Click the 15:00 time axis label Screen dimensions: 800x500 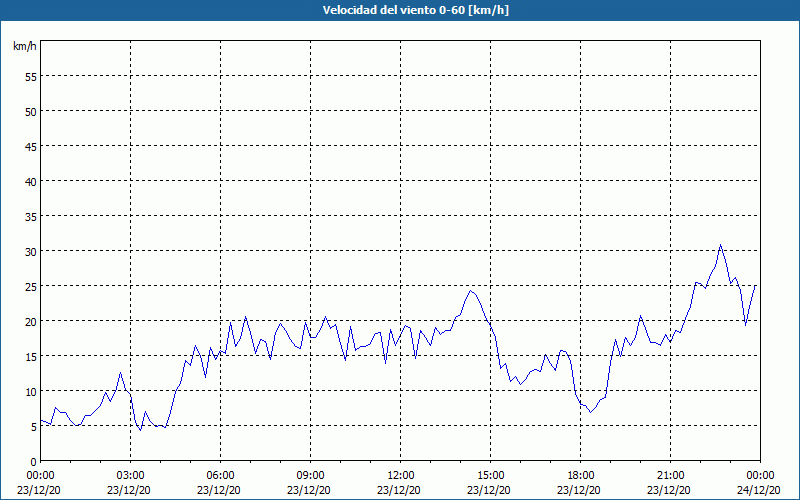pyautogui.click(x=490, y=476)
